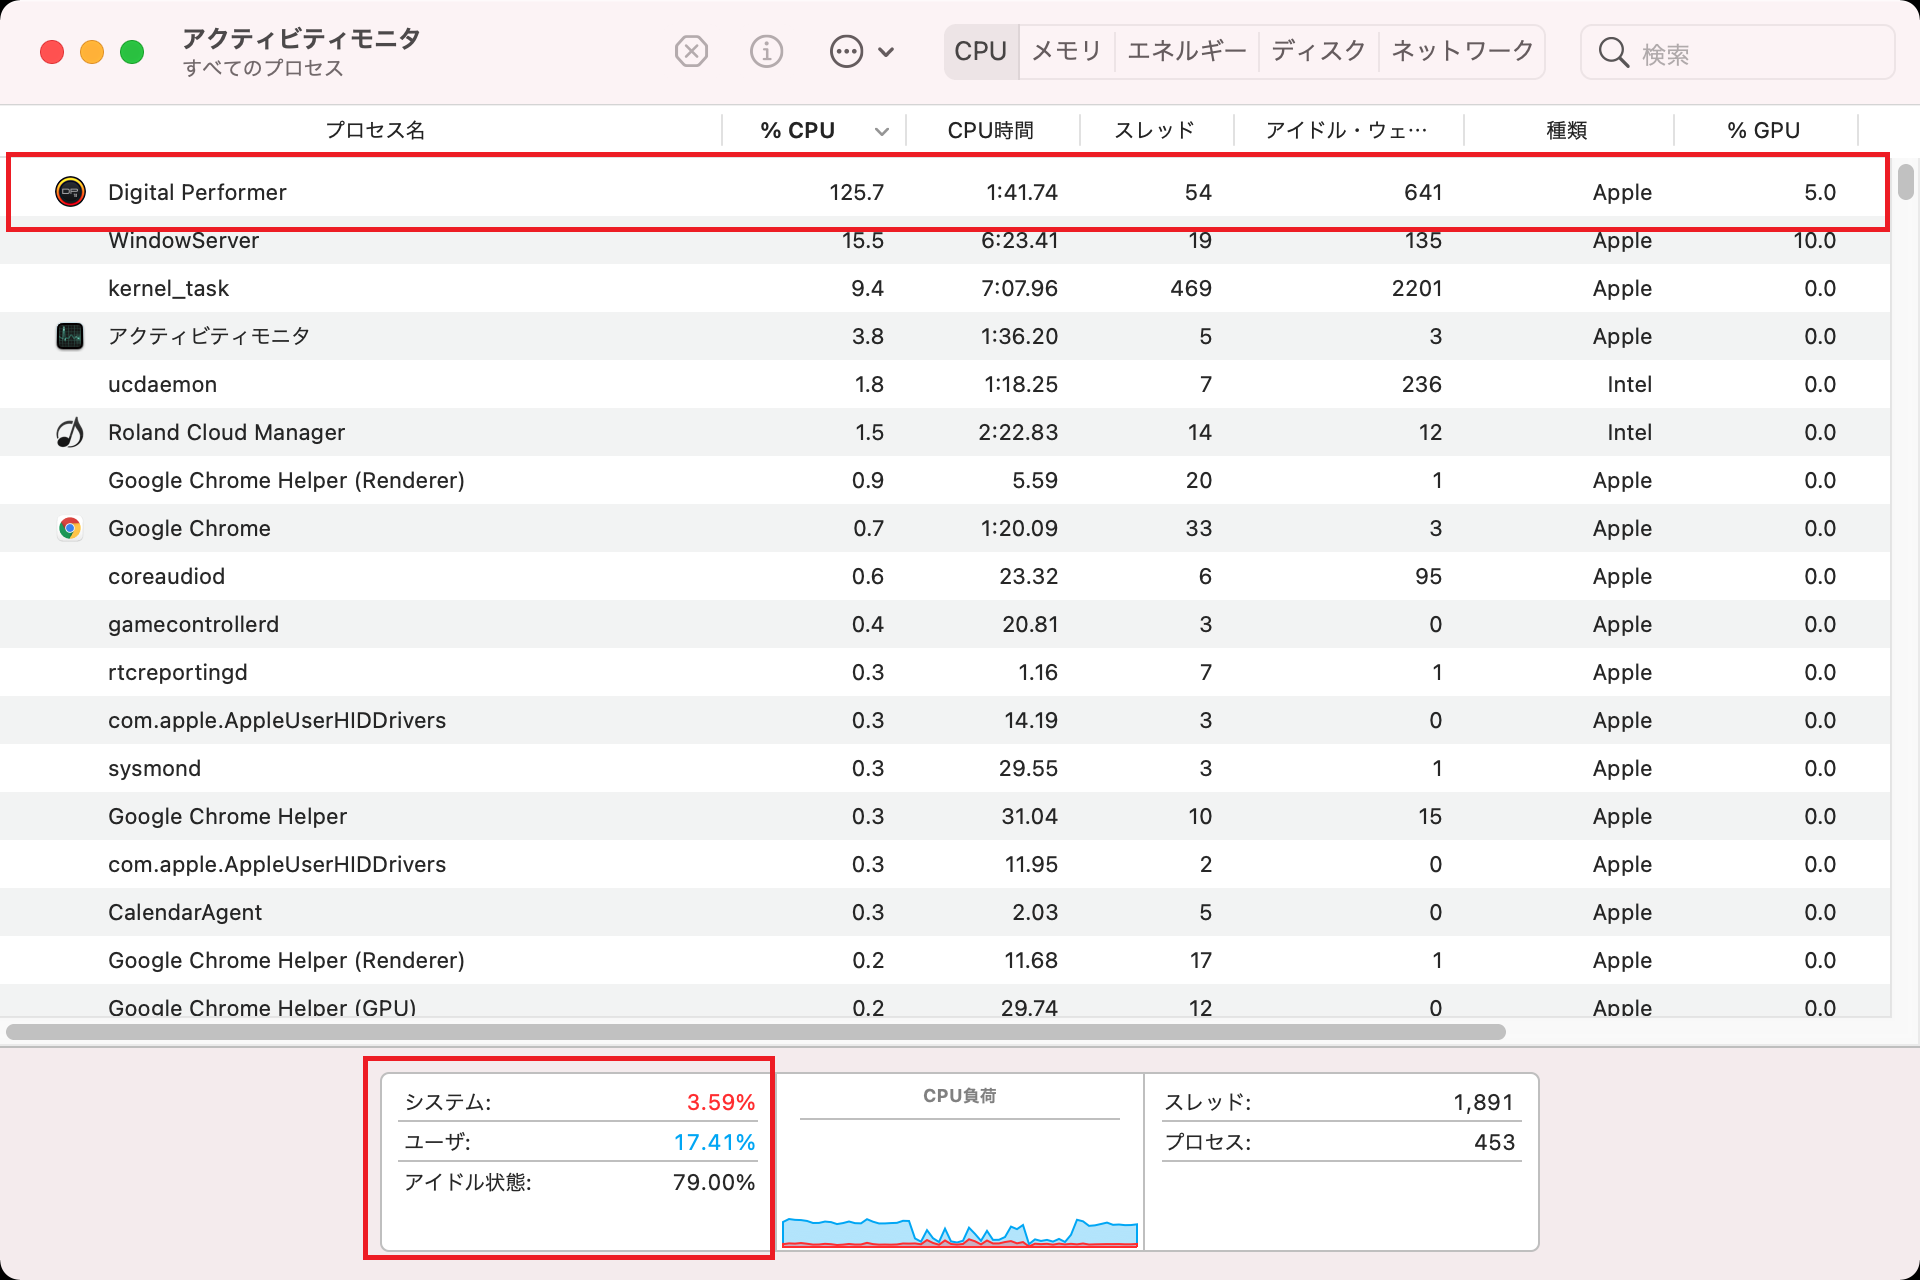Click the アクティビティモニタ row icon
Viewport: 1925px width, 1285px height.
click(70, 337)
